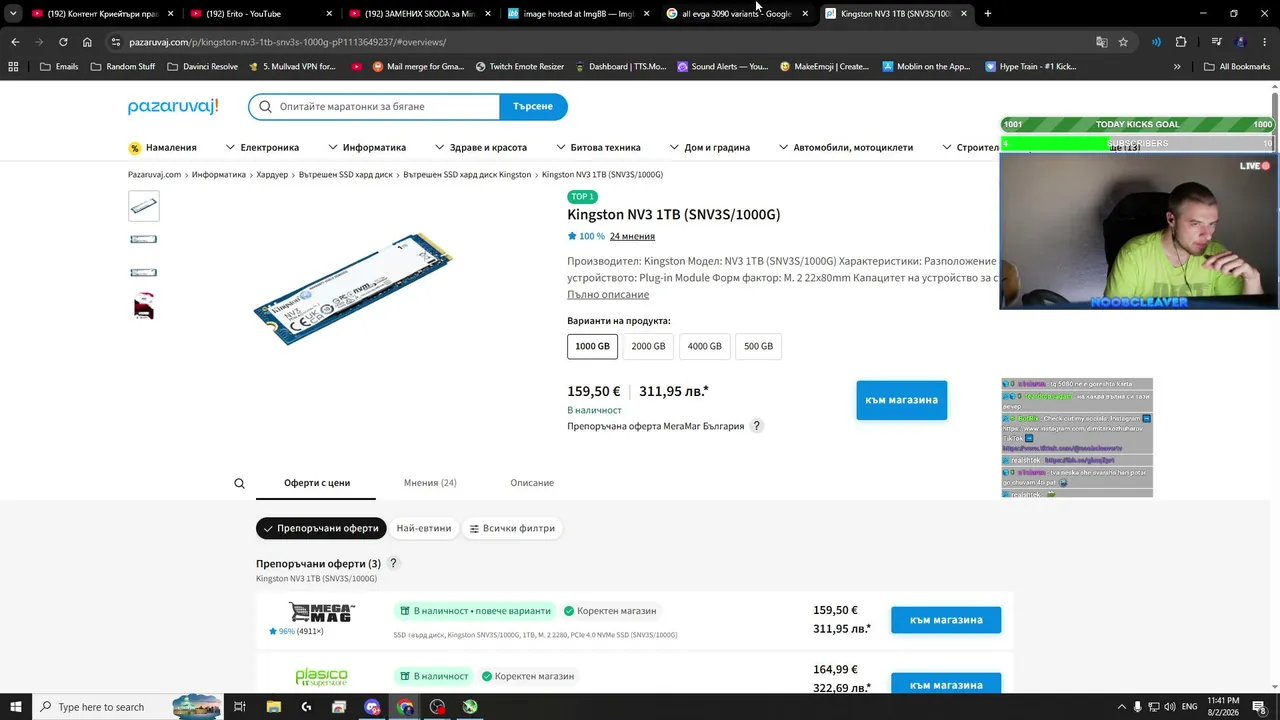Open the 24 мнения reviews link
Viewport: 1280px width, 720px height.
(632, 237)
